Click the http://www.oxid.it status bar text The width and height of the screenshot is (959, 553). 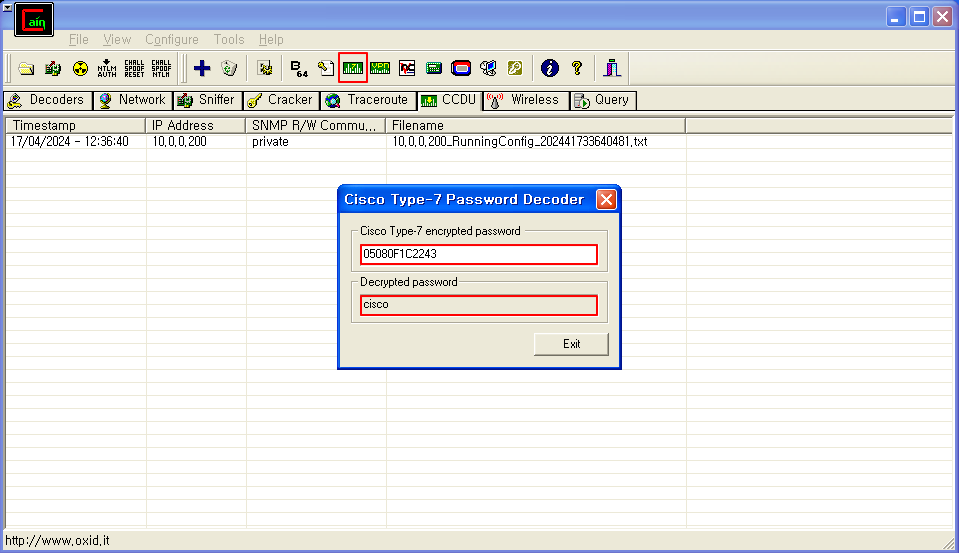[x=57, y=541]
